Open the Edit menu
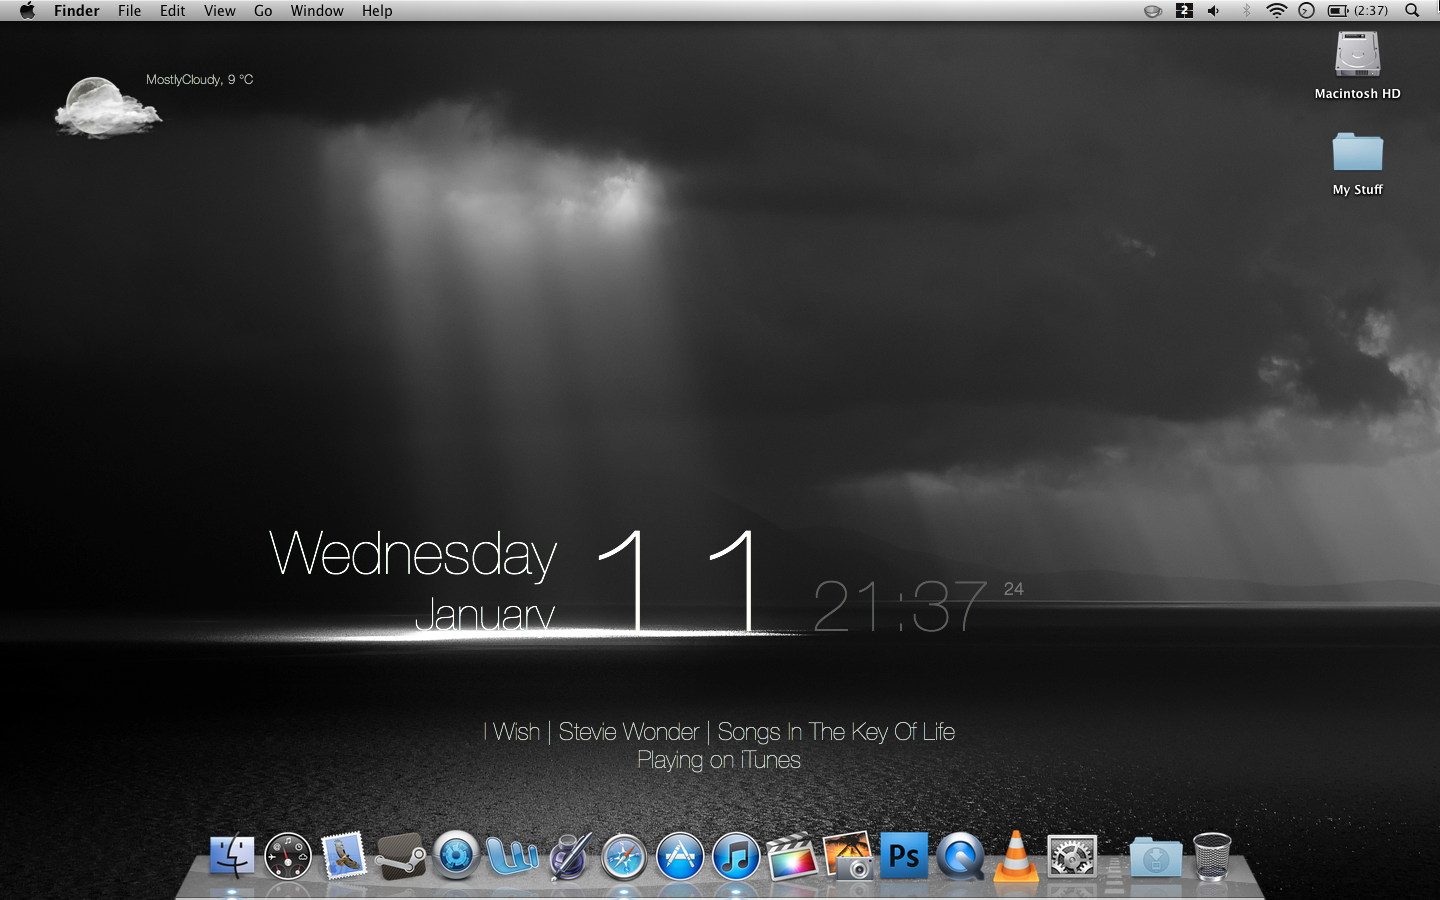1440x900 pixels. tap(172, 11)
